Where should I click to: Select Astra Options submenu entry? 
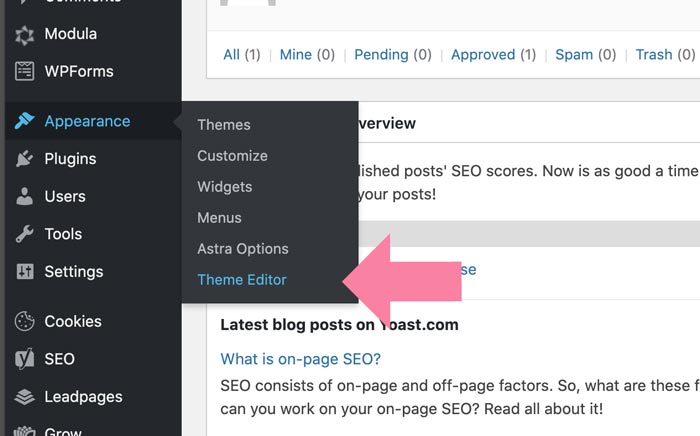[x=243, y=249]
